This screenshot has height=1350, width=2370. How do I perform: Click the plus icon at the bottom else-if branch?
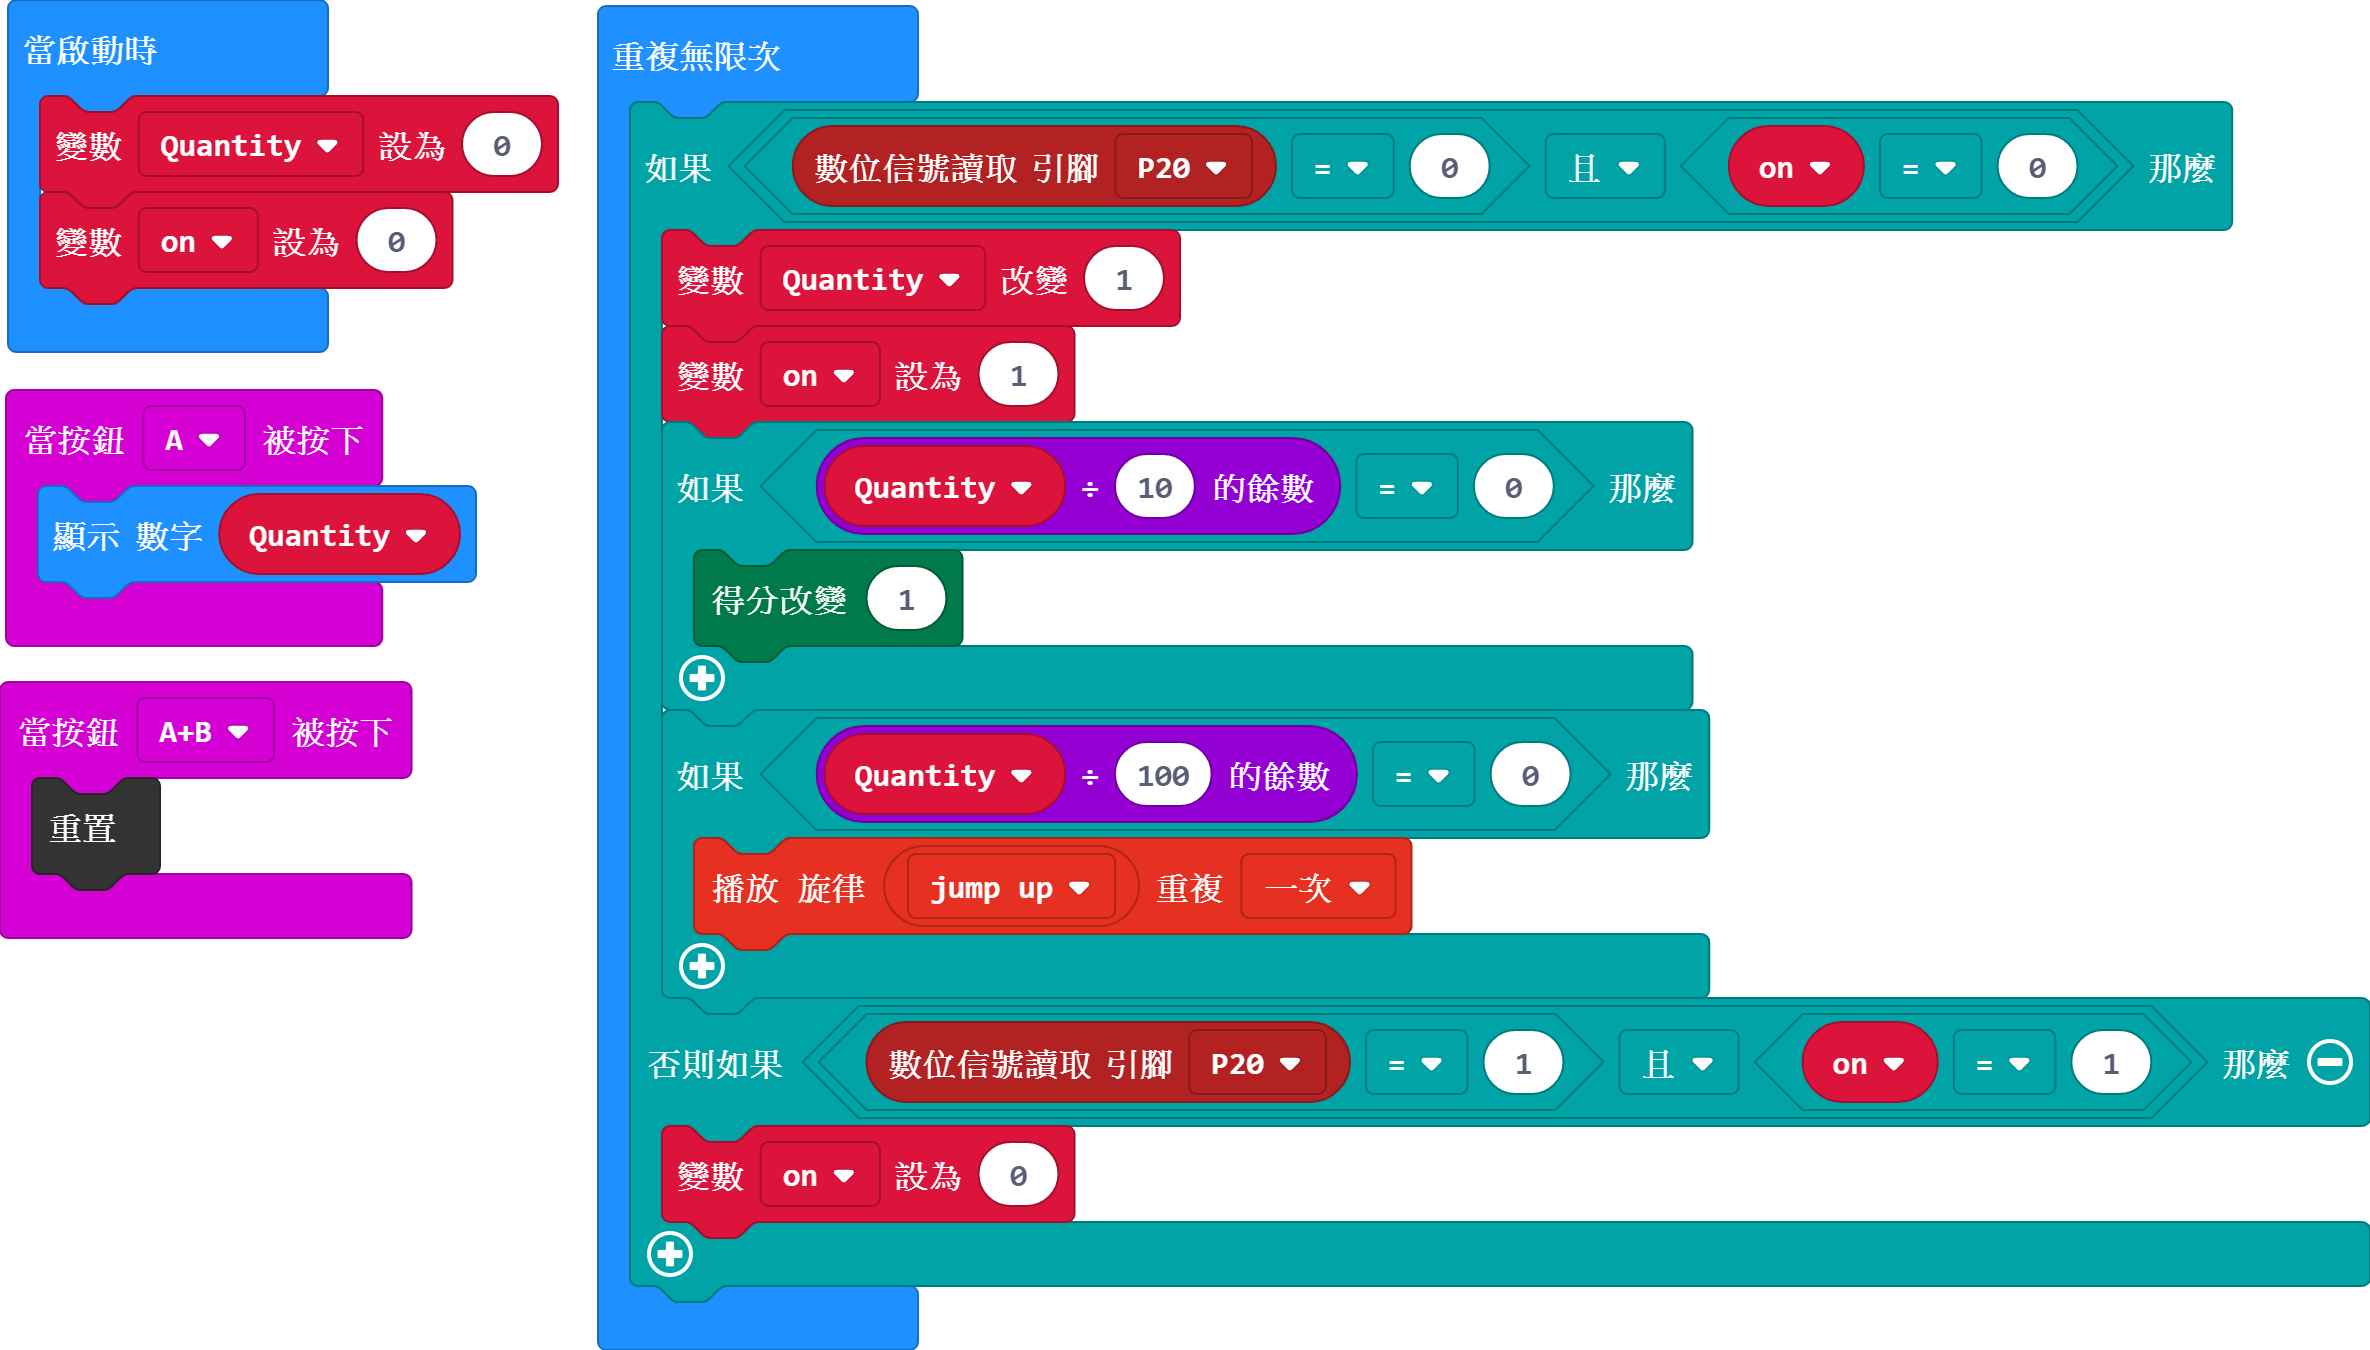pyautogui.click(x=669, y=1256)
